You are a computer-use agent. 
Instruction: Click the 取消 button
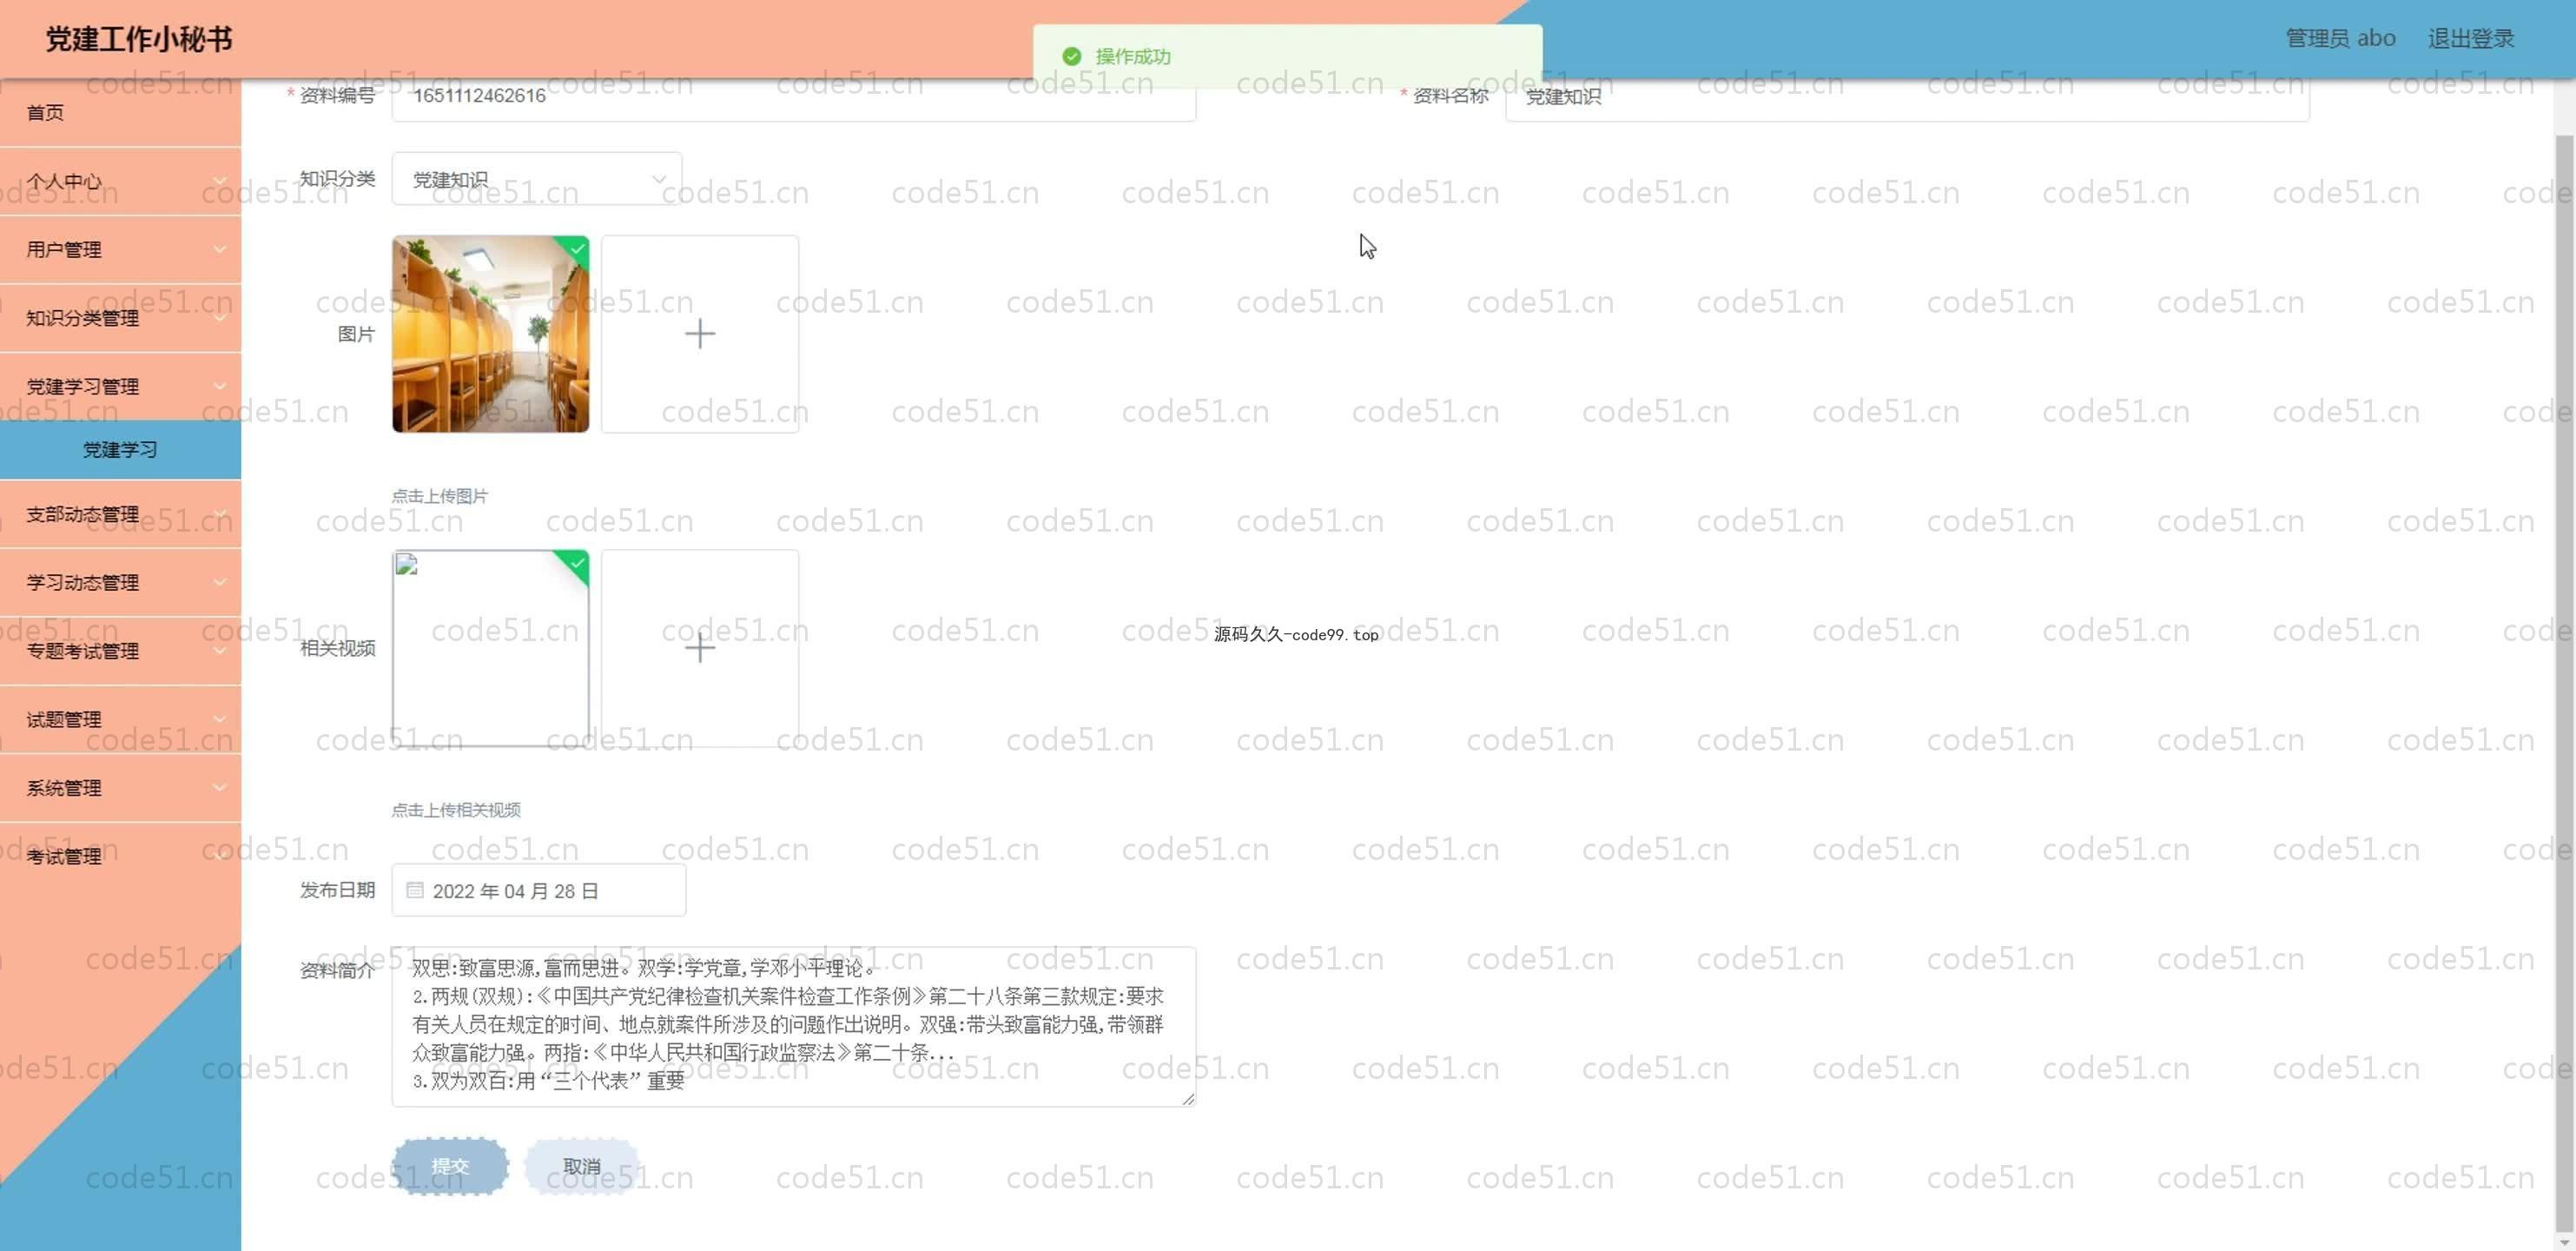coord(582,1166)
